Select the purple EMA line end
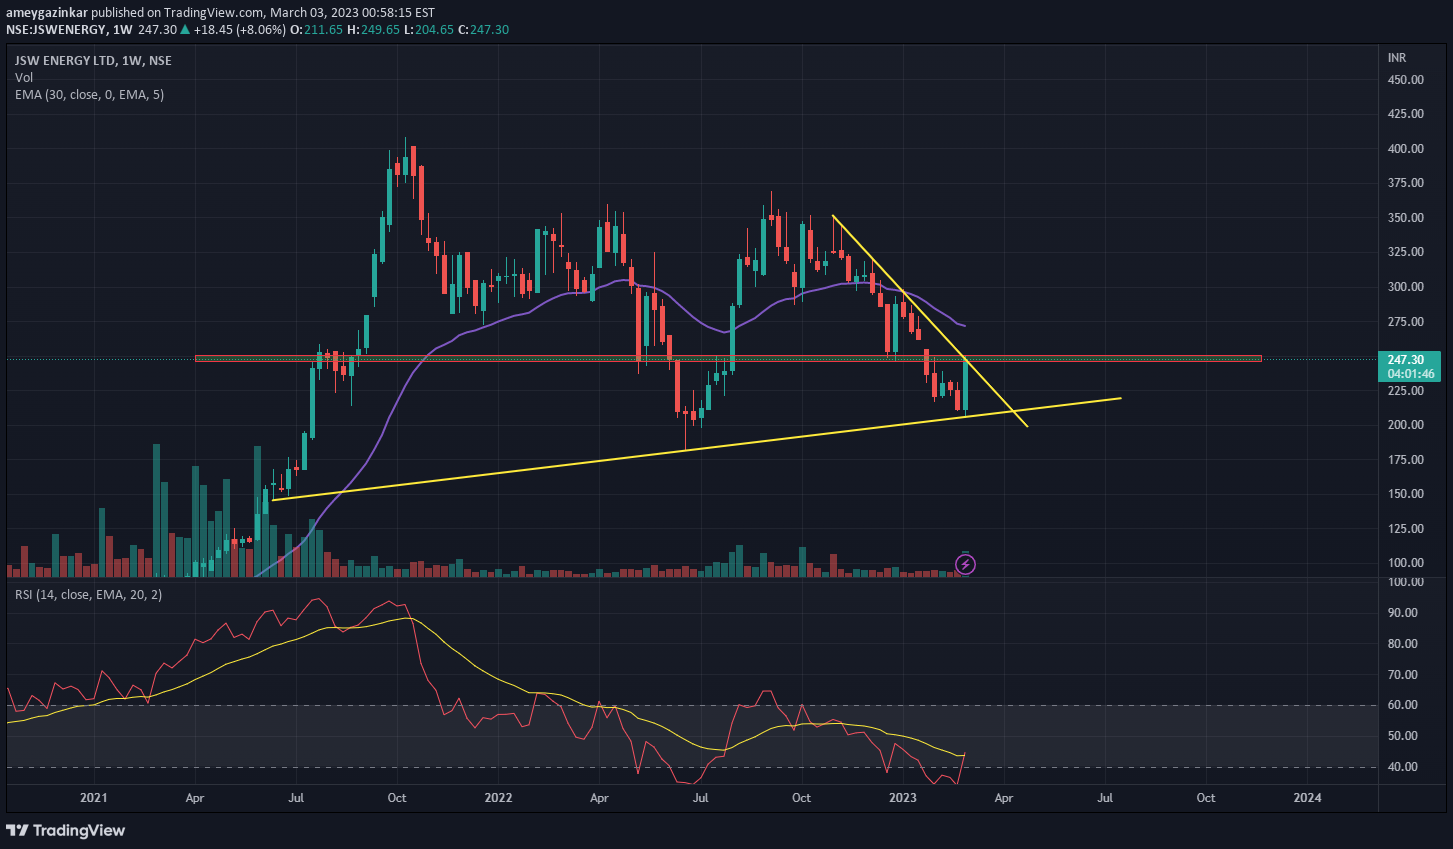 point(962,325)
